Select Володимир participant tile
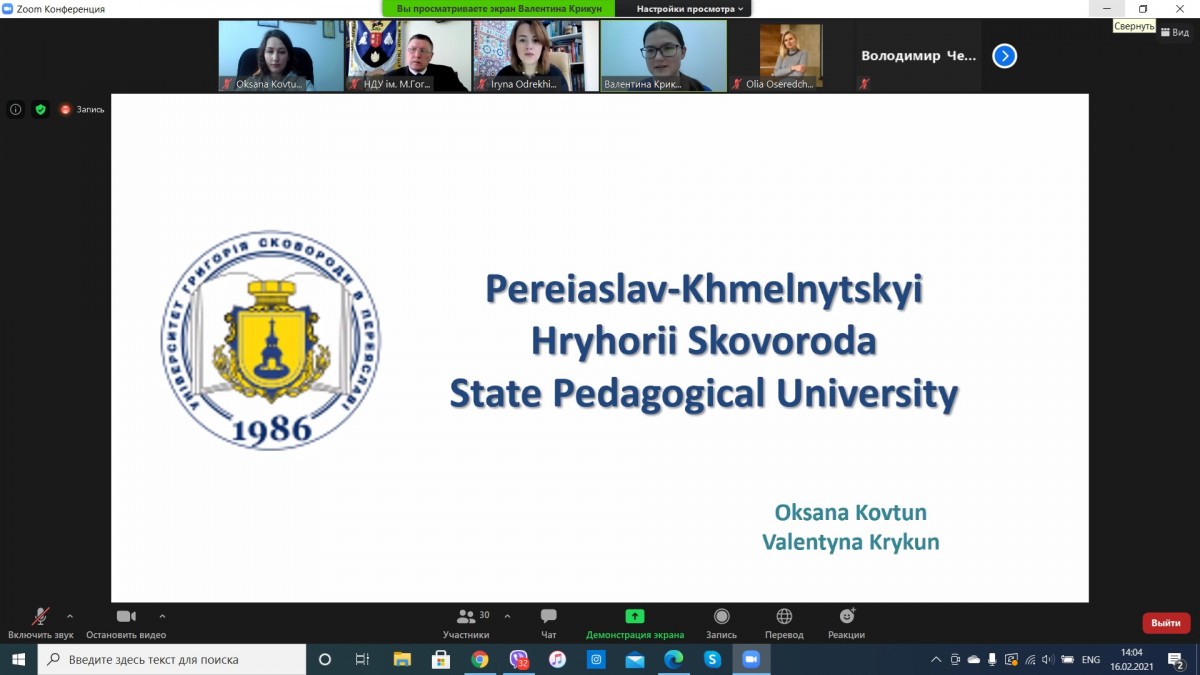The image size is (1200, 675). 918,56
